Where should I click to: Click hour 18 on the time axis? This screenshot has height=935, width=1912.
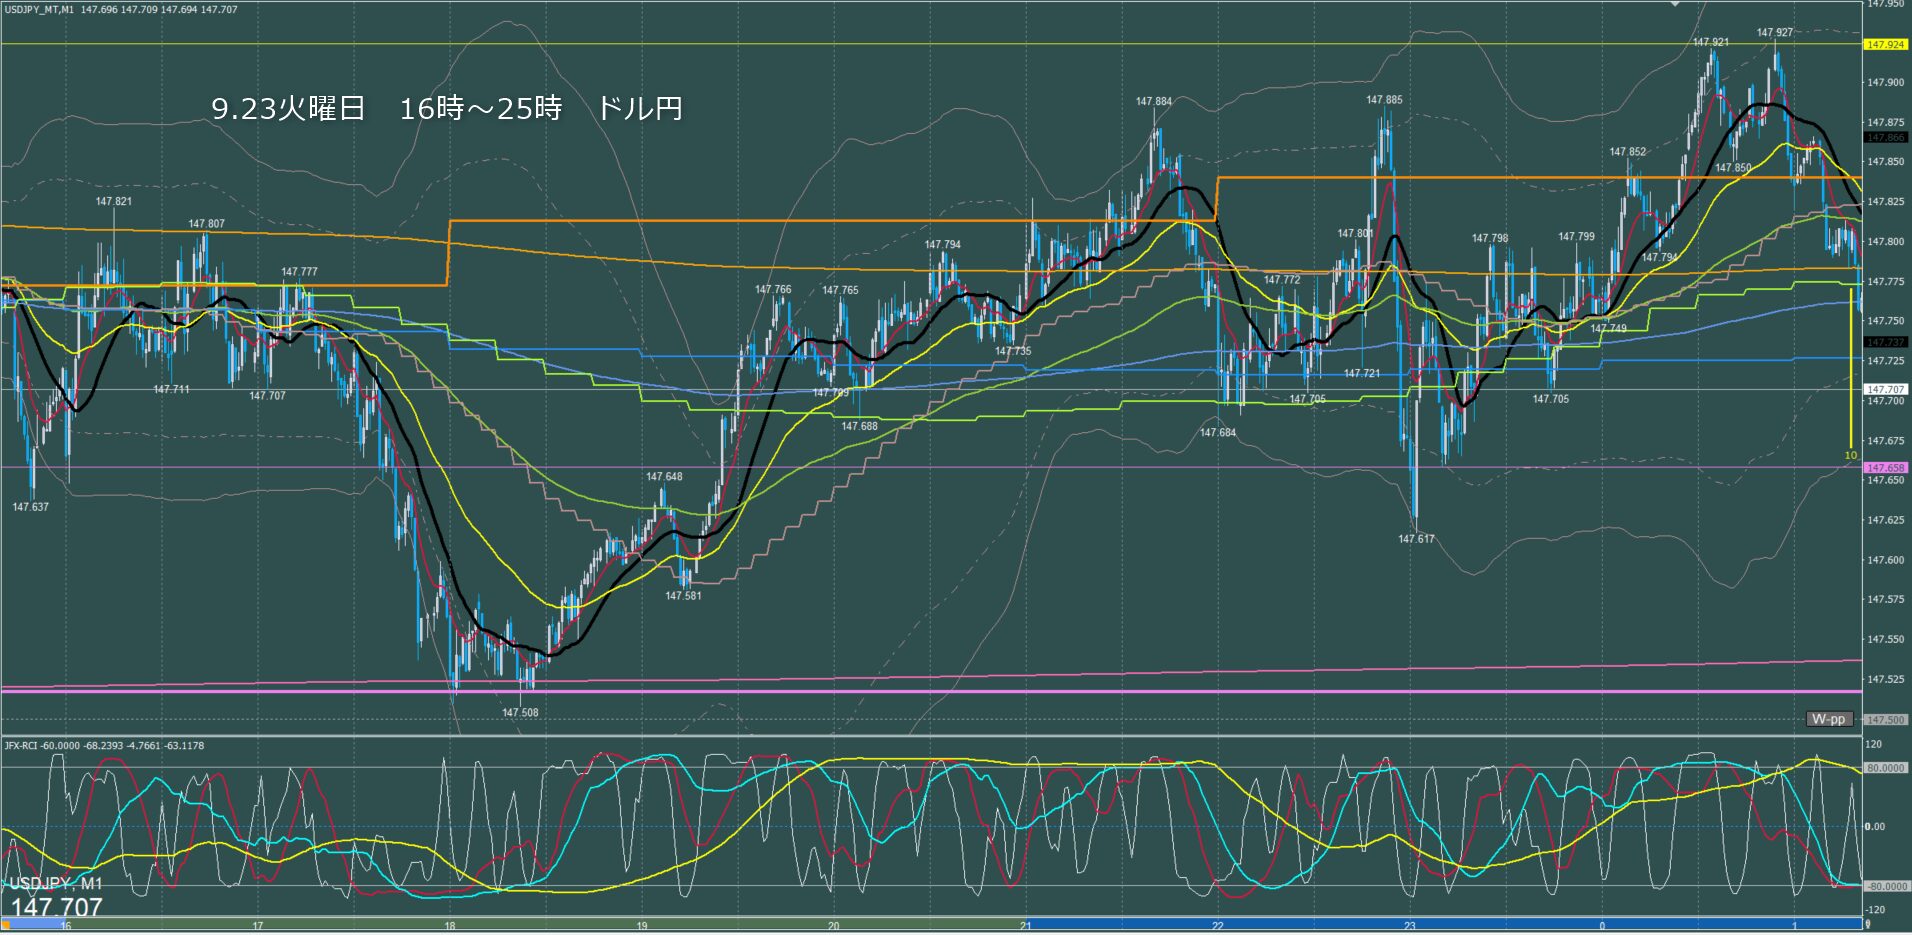coord(450,926)
